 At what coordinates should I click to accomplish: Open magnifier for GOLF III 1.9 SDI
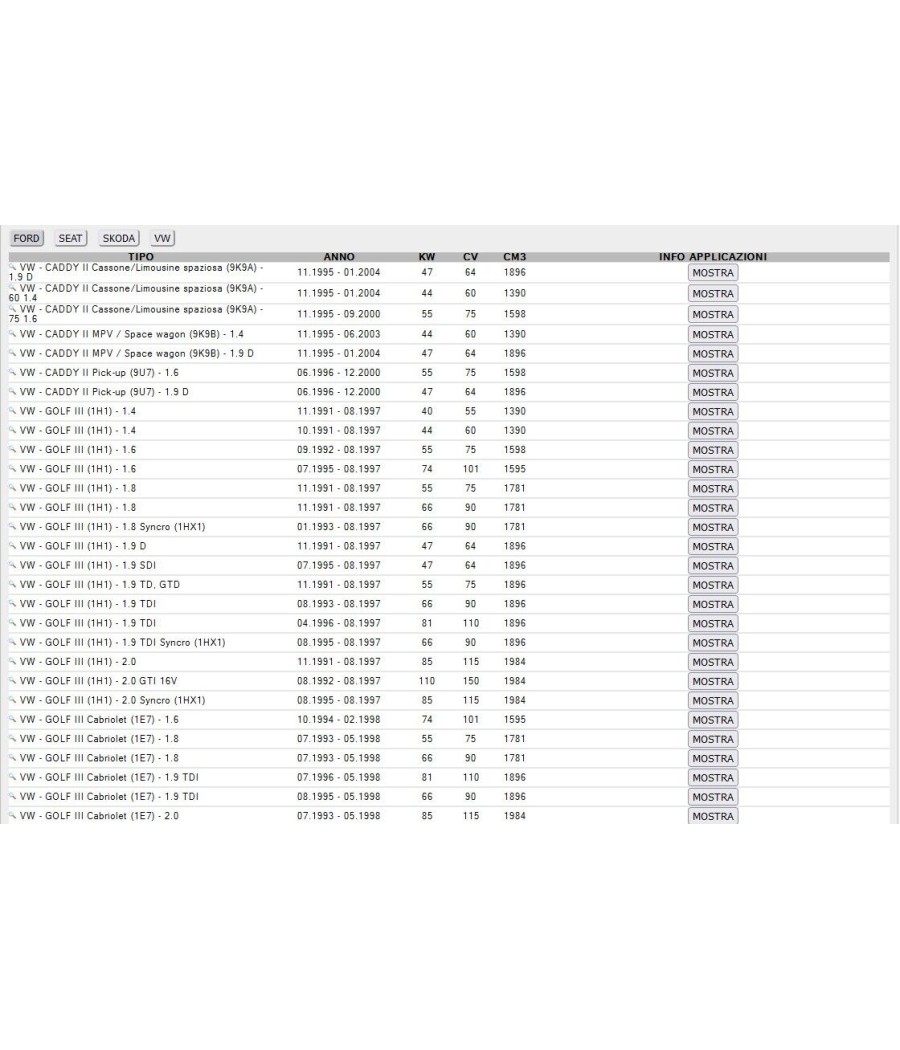(13, 565)
